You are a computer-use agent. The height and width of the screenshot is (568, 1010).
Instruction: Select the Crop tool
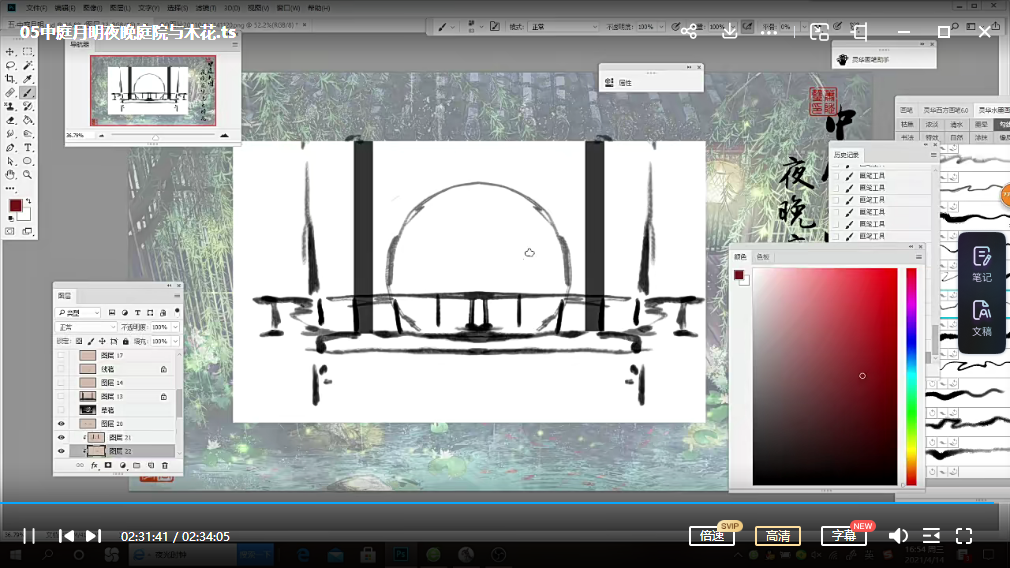11,78
